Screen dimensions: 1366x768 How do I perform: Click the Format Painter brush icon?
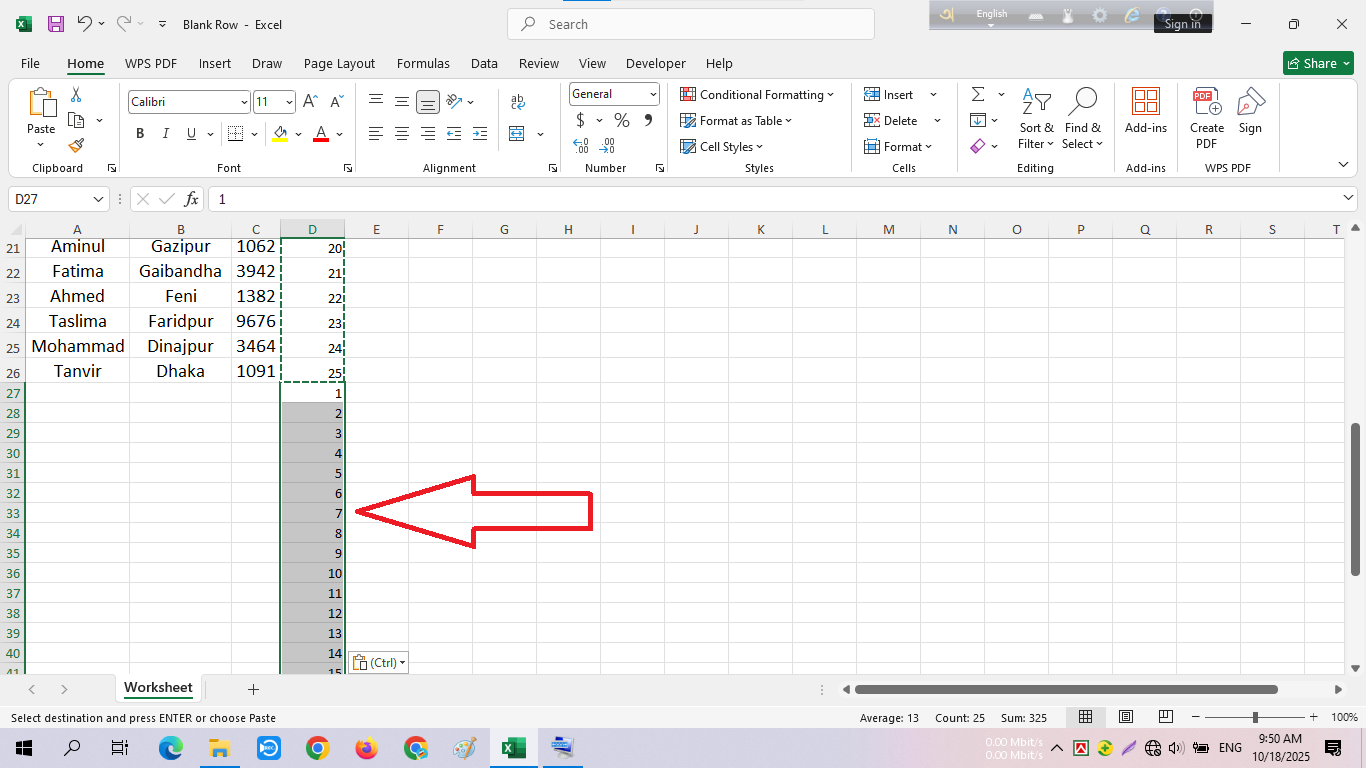point(76,145)
